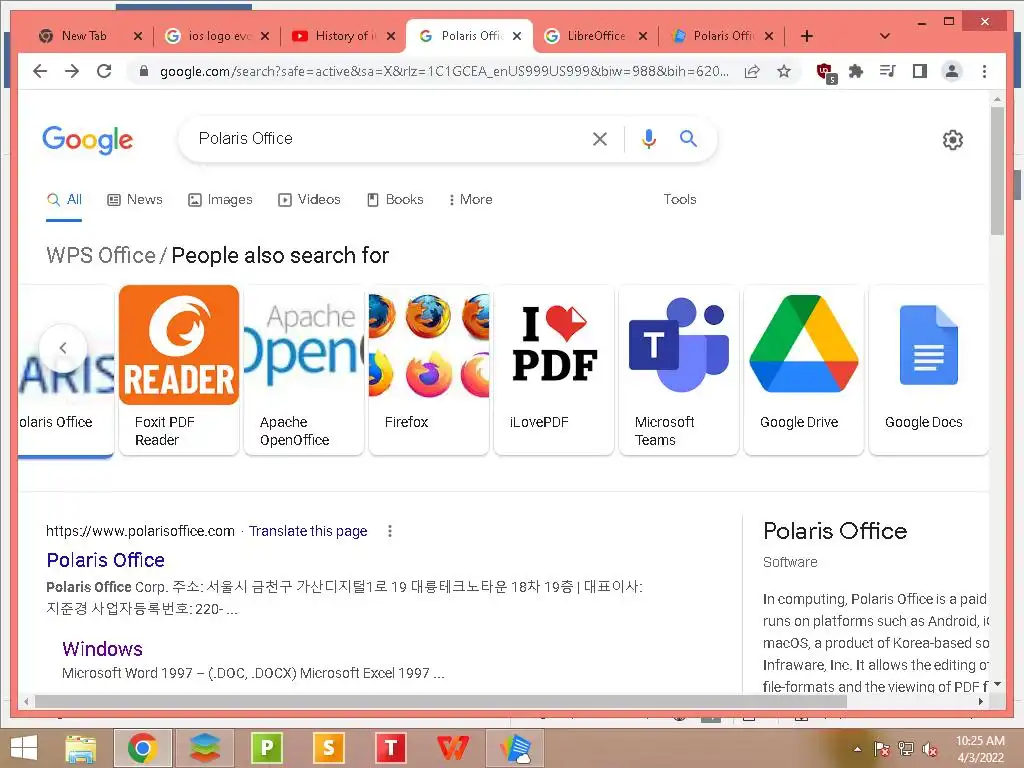Go back to the previous page
The height and width of the screenshot is (768, 1024).
[x=40, y=71]
